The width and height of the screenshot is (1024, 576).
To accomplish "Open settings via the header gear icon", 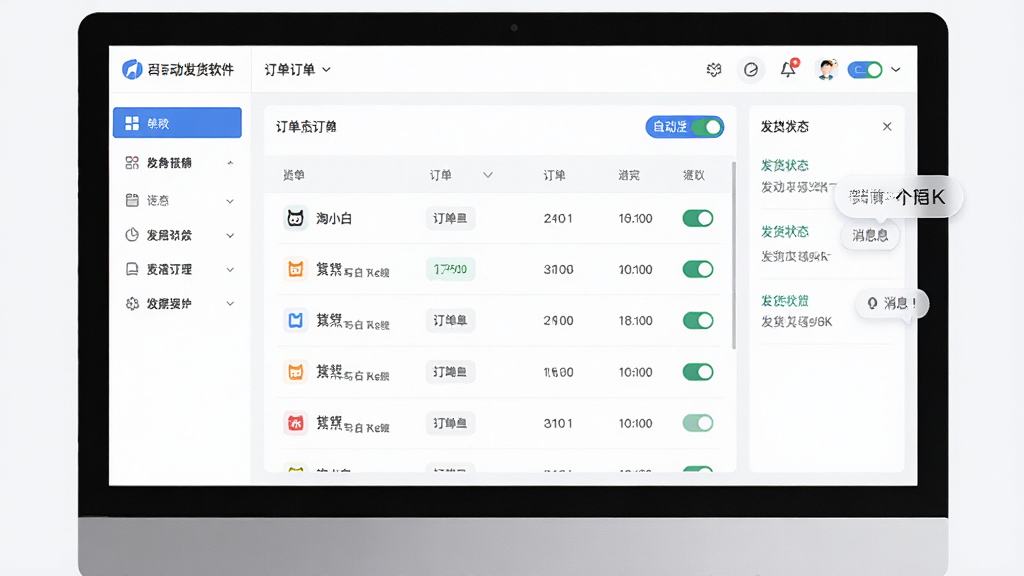I will (714, 69).
